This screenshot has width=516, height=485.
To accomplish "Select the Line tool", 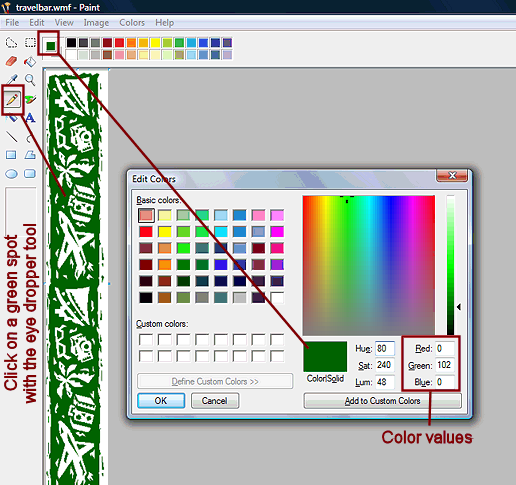I will [12, 136].
